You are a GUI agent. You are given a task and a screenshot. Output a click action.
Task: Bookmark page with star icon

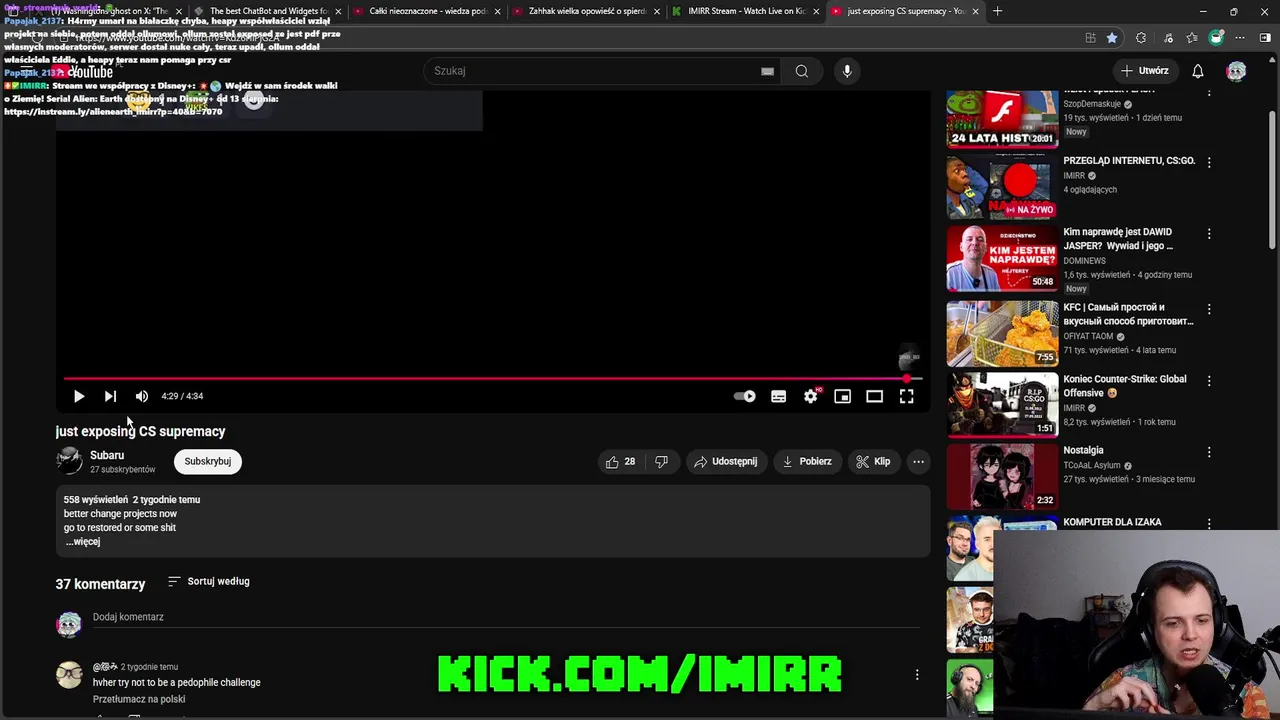(x=1112, y=38)
